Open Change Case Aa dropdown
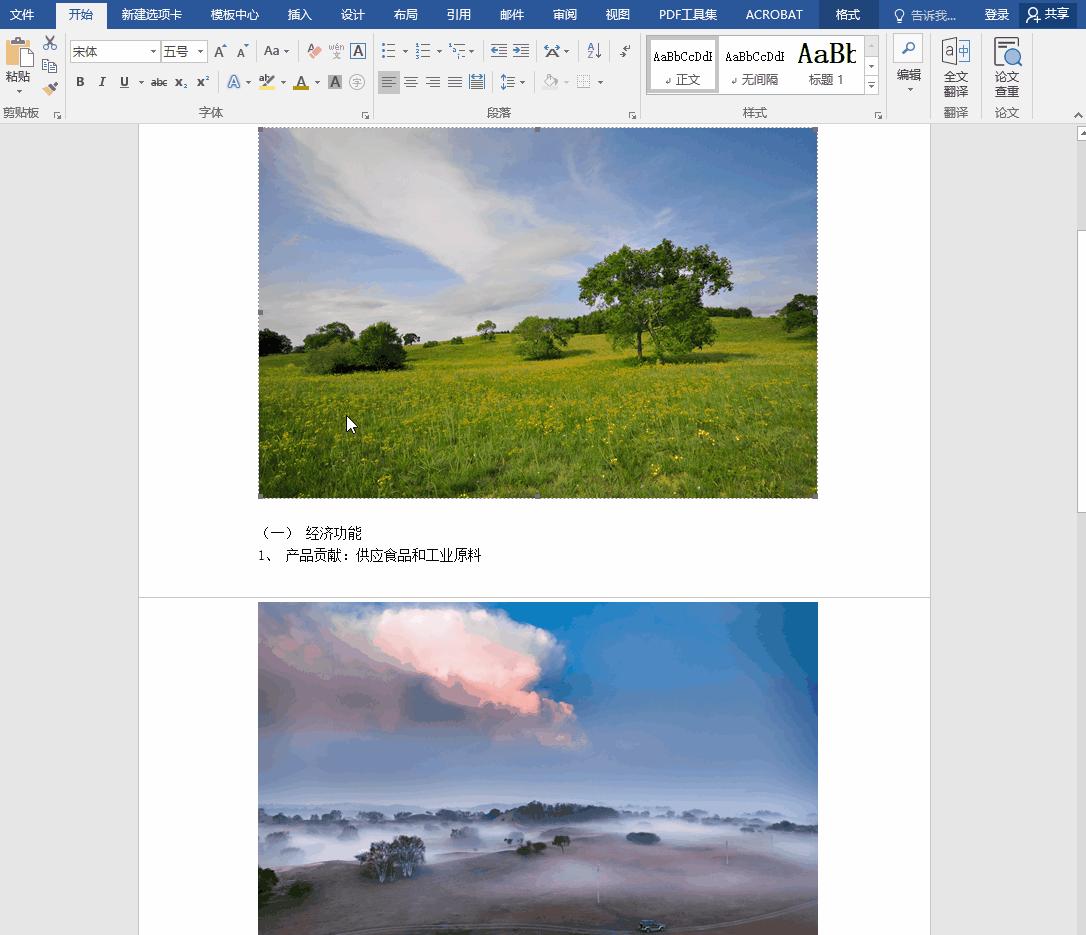The height and width of the screenshot is (935, 1086). tap(276, 51)
